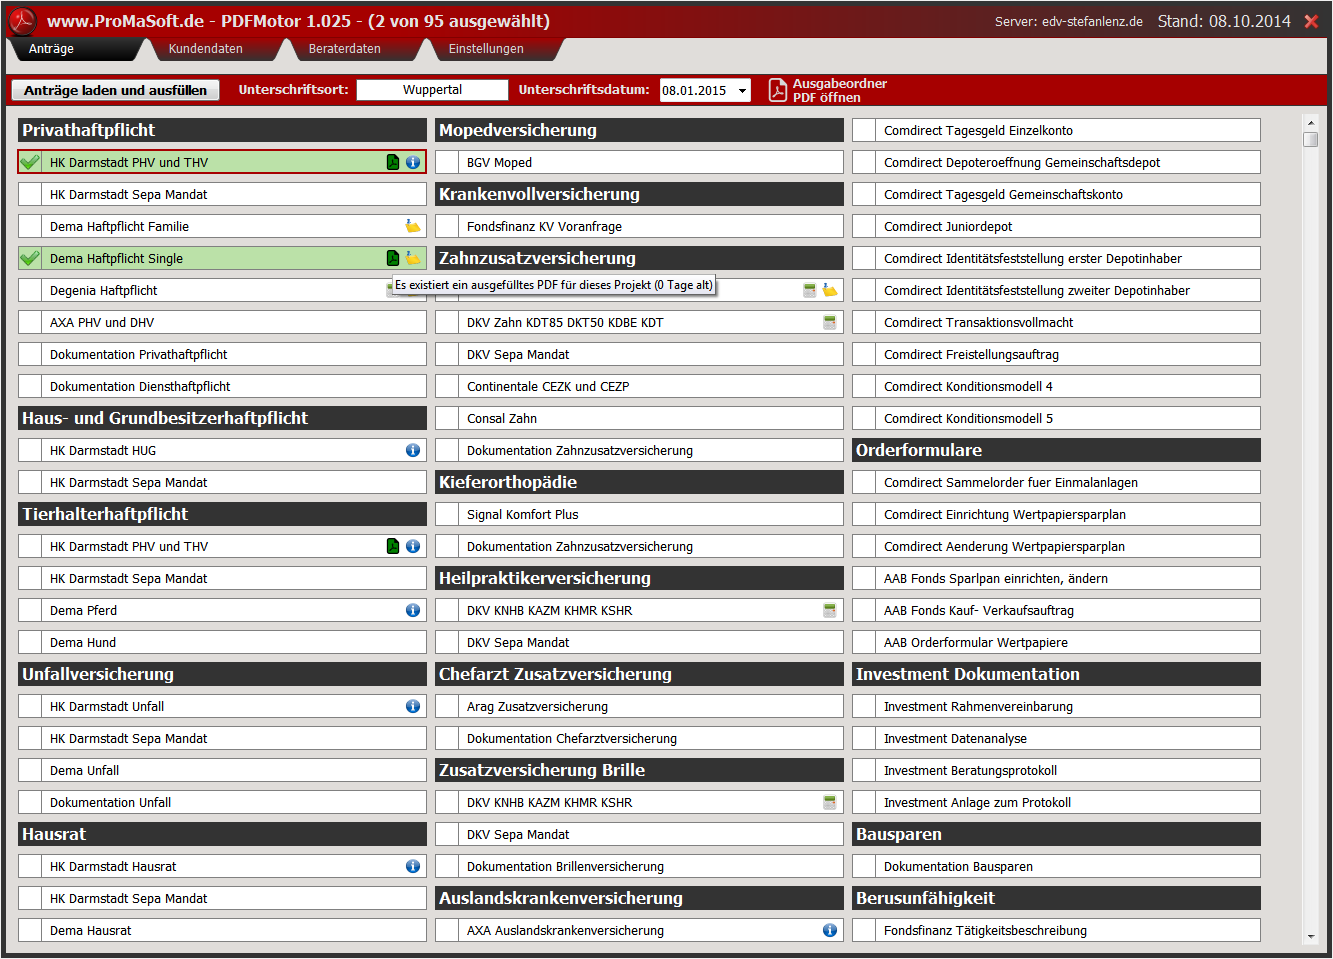
Task: Check the Comdirect Tagesgeld Einzelkonto checkbox
Action: 864,130
